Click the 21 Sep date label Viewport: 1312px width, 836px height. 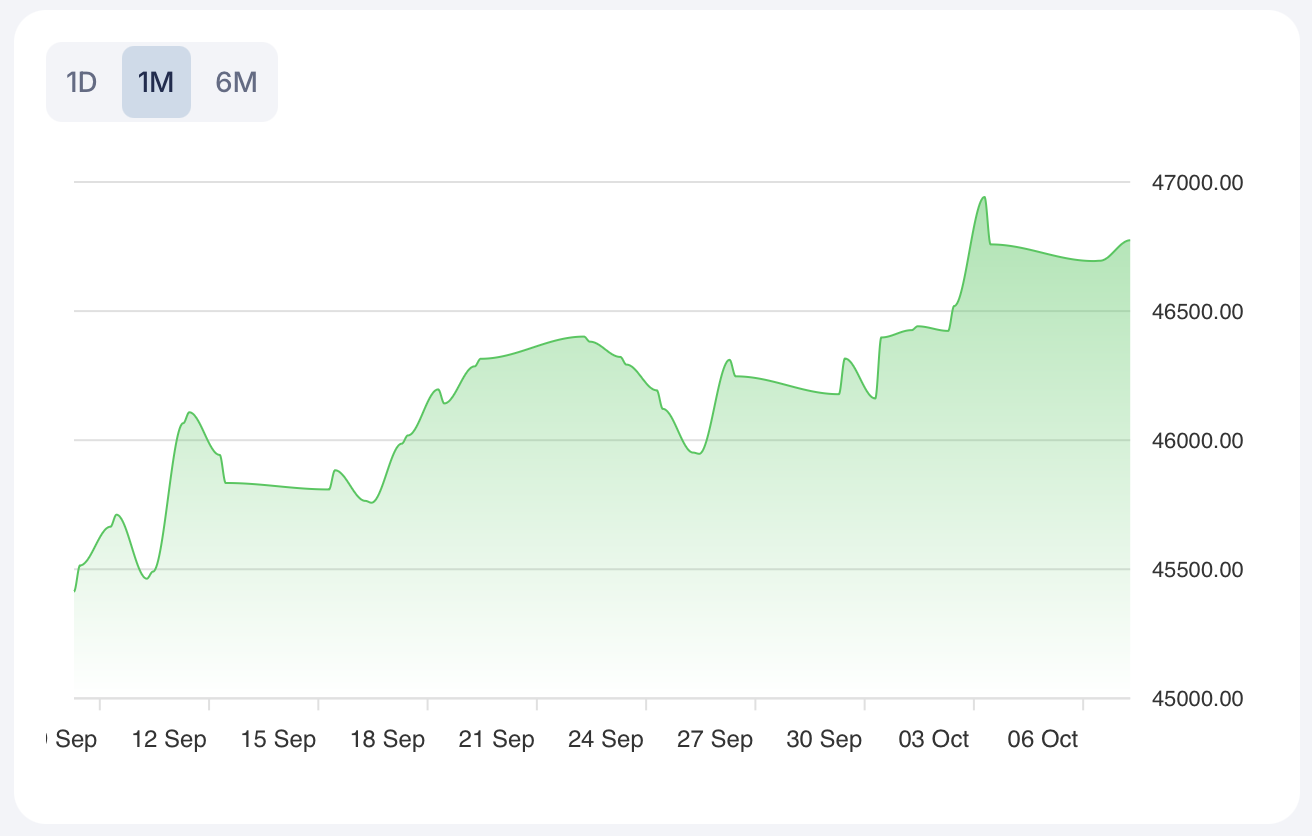point(497,740)
